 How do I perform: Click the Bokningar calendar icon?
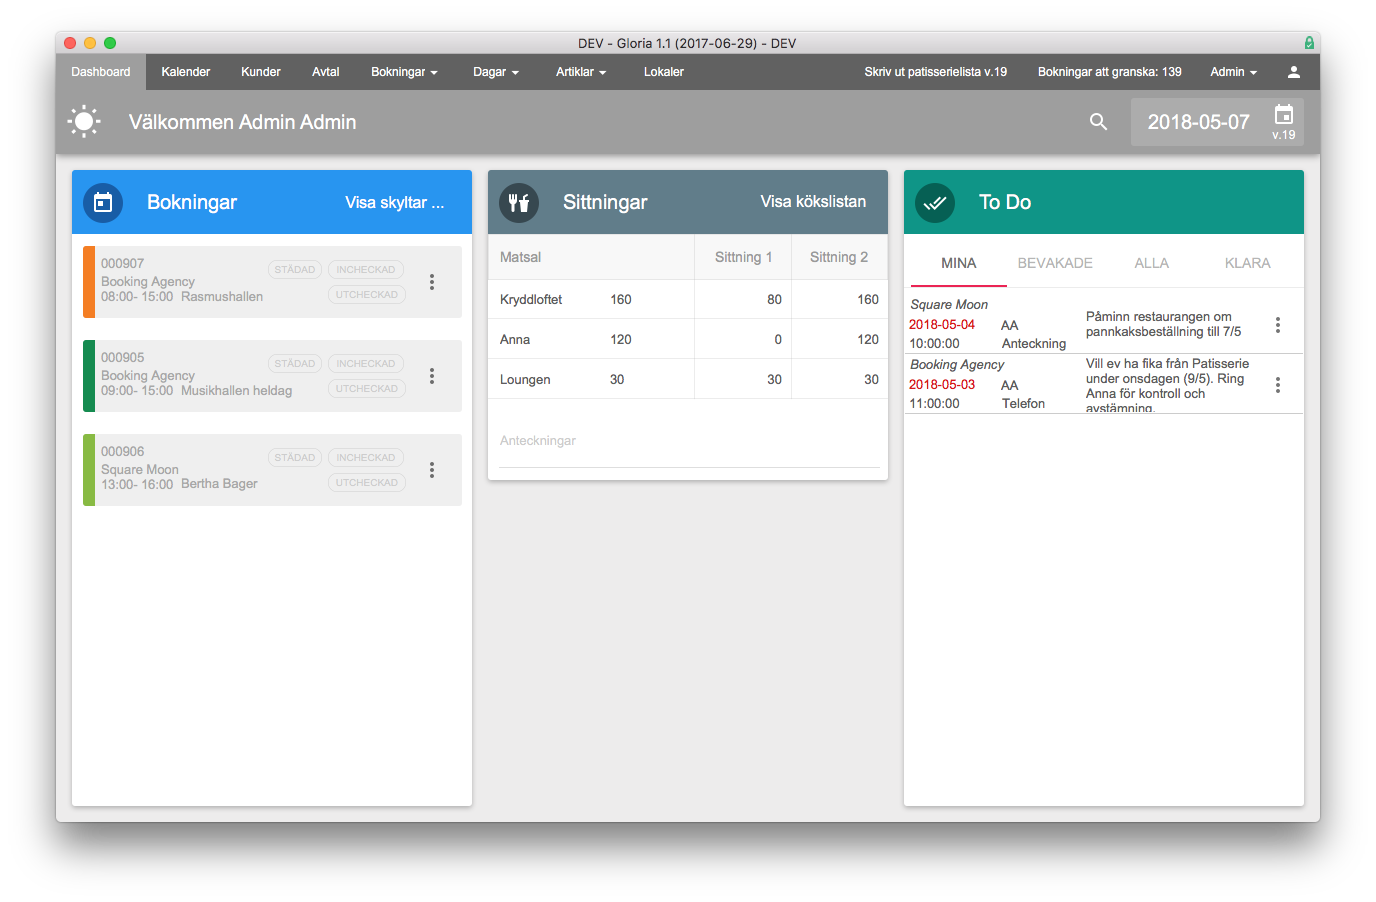pos(103,203)
